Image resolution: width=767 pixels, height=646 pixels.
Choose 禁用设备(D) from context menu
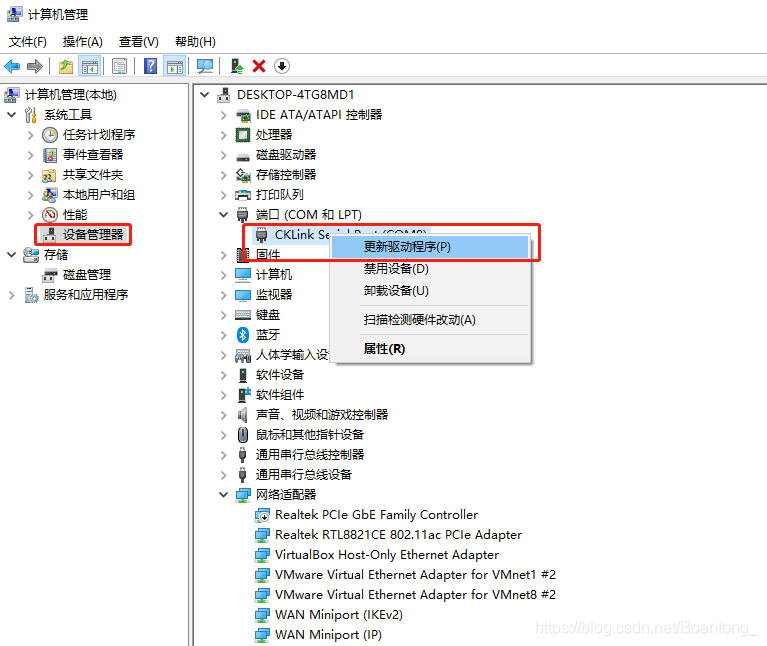click(430, 268)
